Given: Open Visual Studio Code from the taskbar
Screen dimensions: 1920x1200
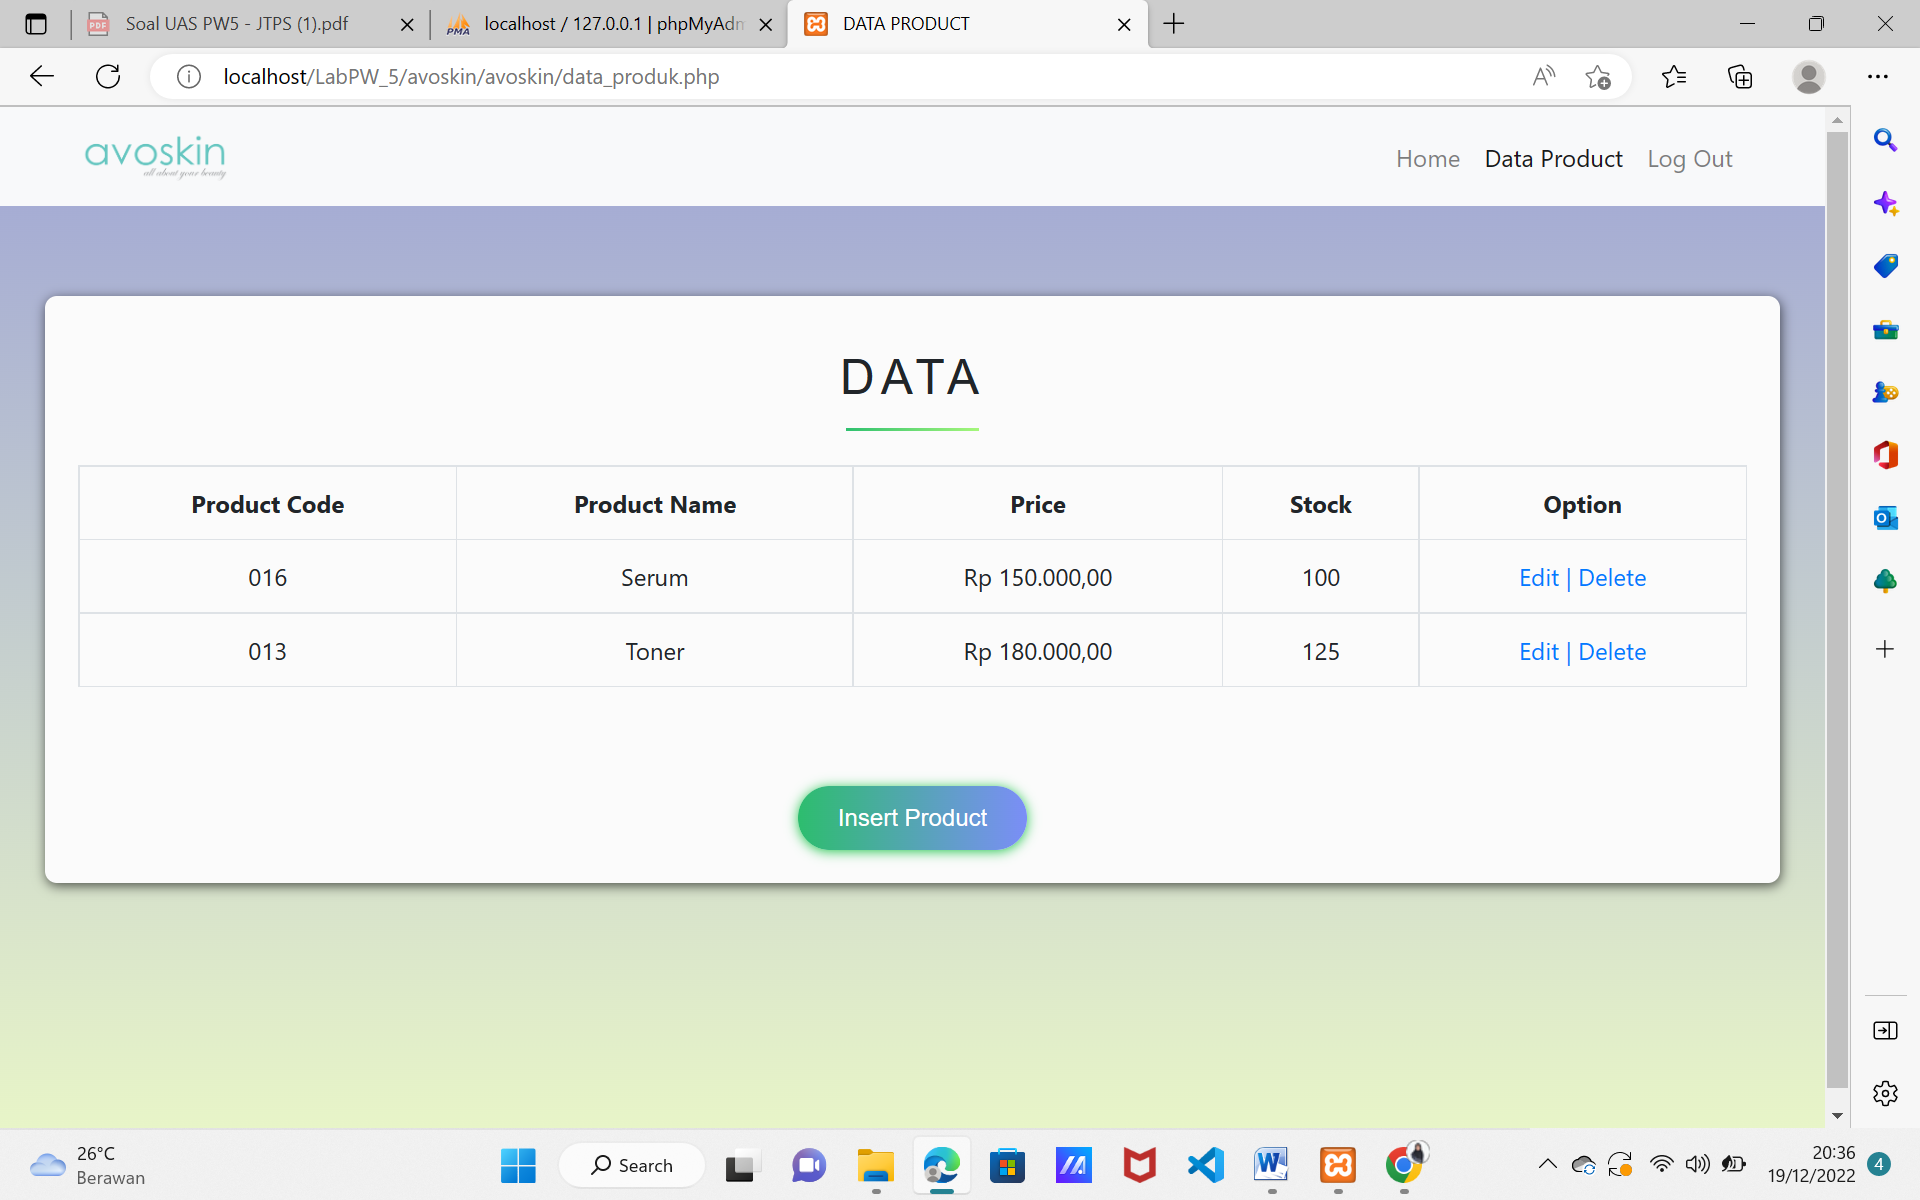Looking at the screenshot, I should coord(1205,1164).
